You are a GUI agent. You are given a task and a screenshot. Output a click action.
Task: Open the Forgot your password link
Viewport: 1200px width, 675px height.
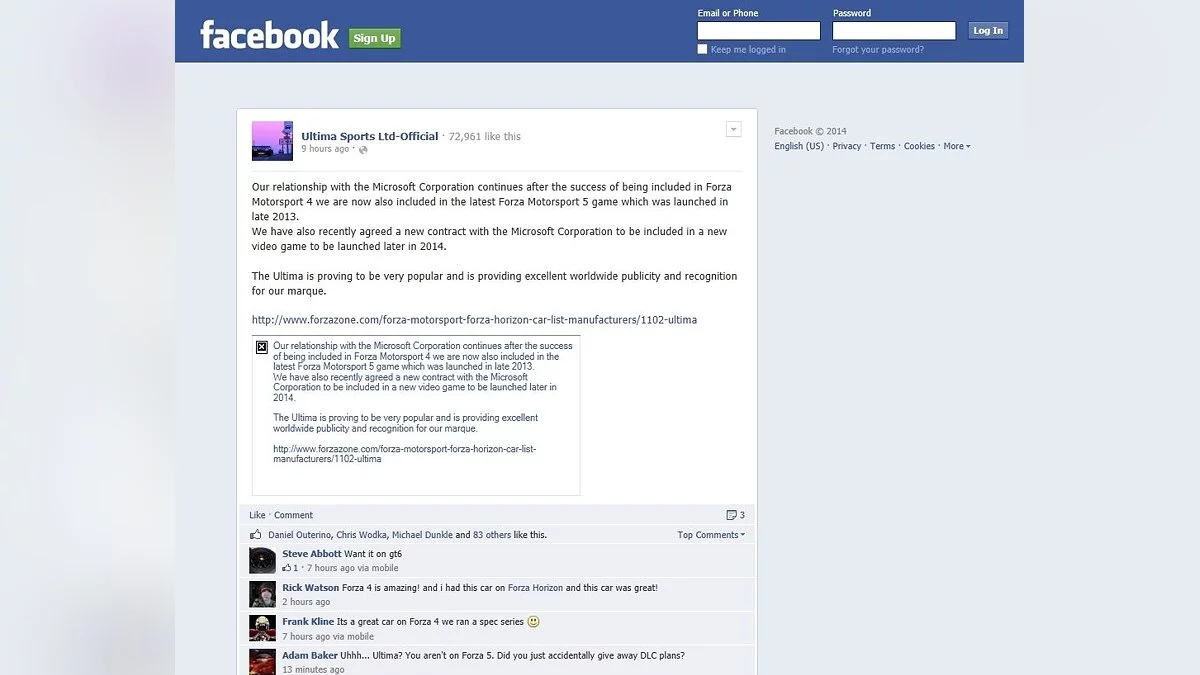(x=878, y=50)
